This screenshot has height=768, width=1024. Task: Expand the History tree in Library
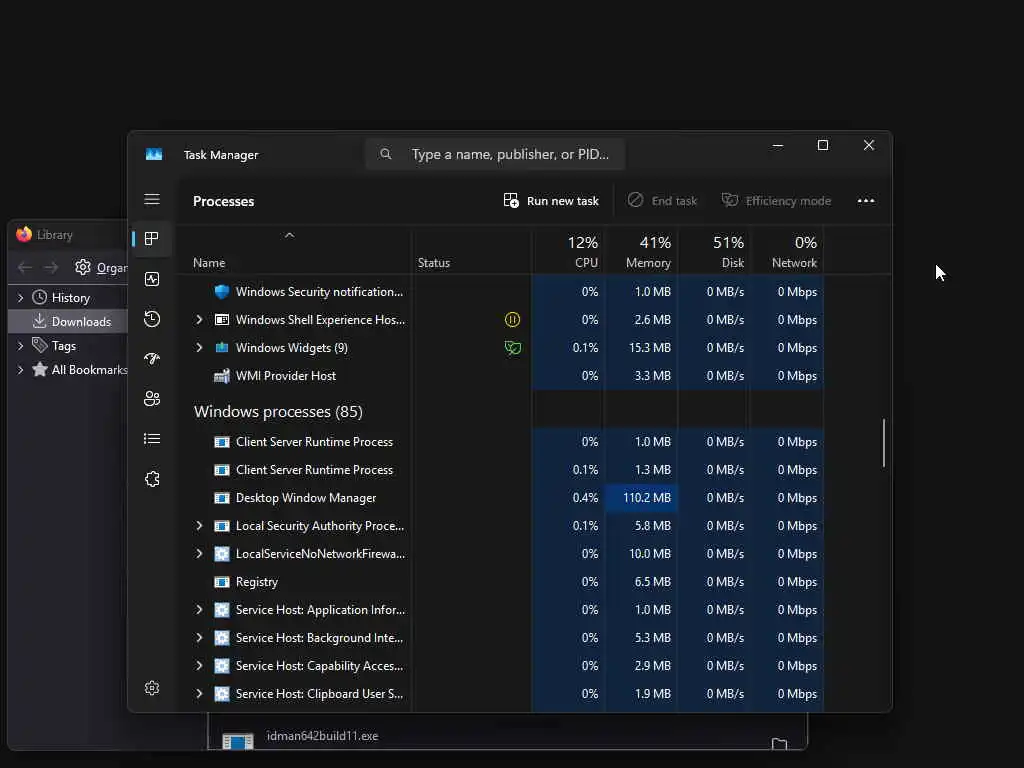pyautogui.click(x=20, y=298)
